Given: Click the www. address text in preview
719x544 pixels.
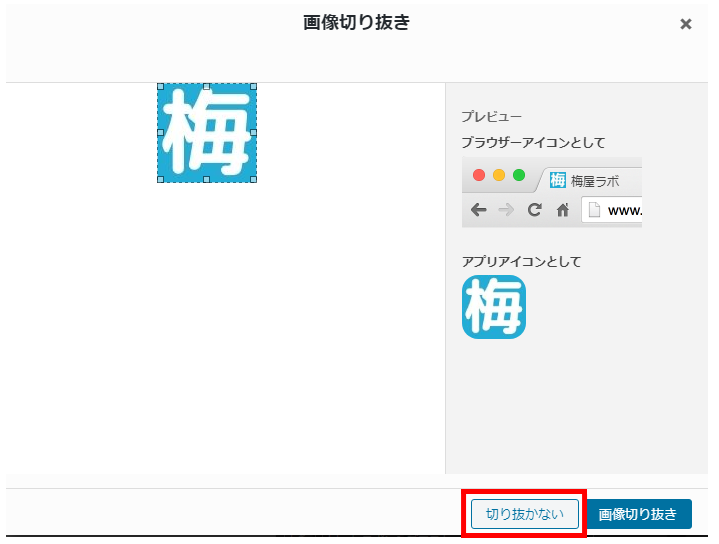Looking at the screenshot, I should click(x=625, y=211).
